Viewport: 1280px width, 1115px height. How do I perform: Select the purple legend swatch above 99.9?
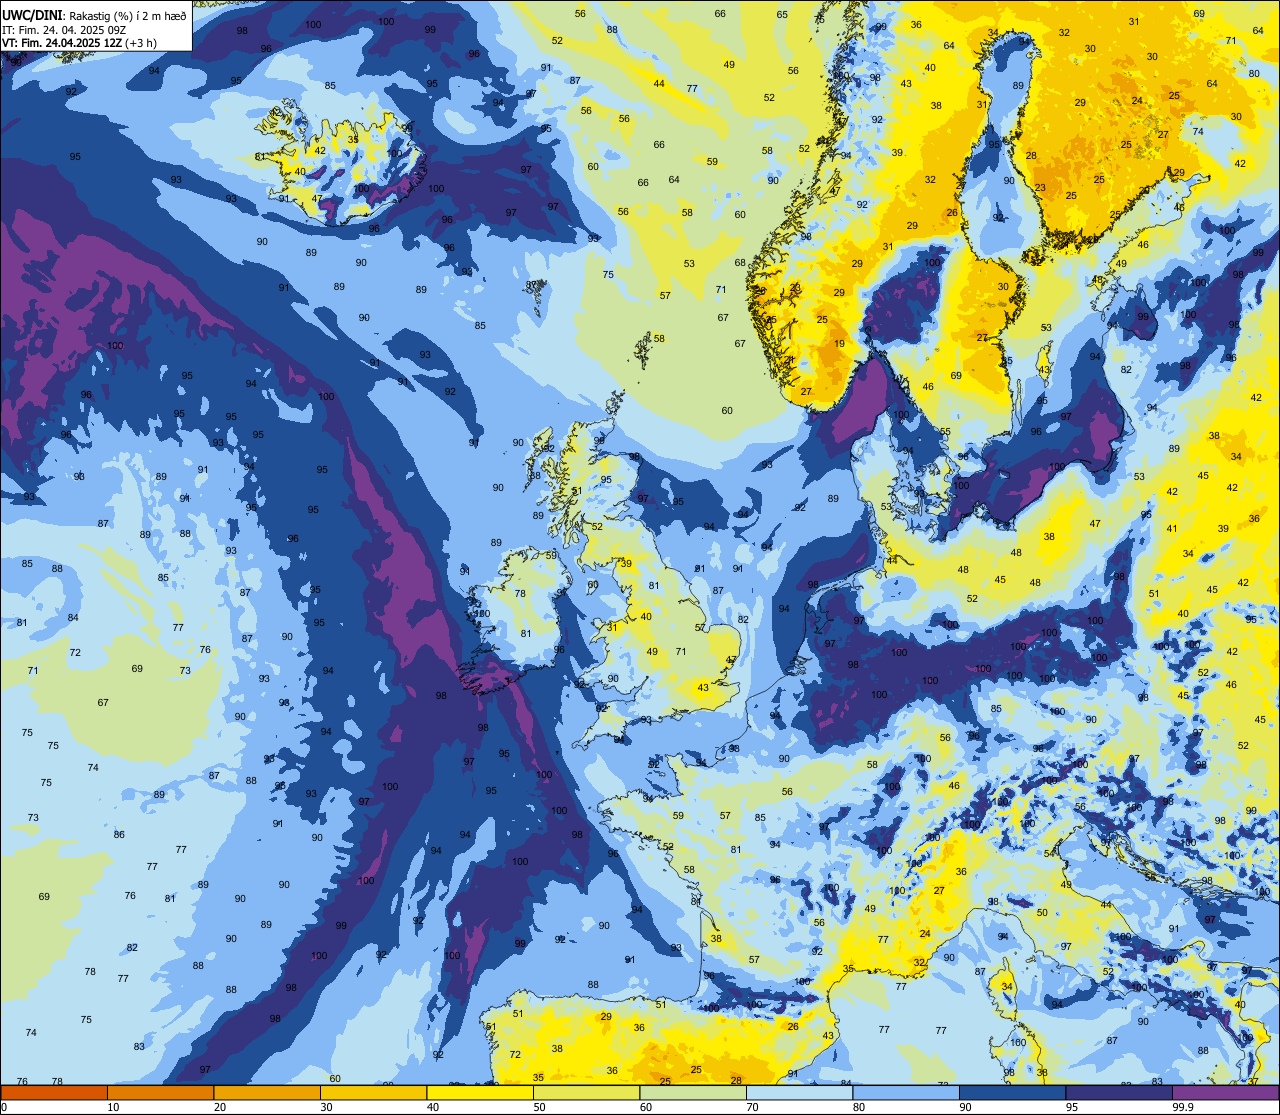coord(1225,1092)
